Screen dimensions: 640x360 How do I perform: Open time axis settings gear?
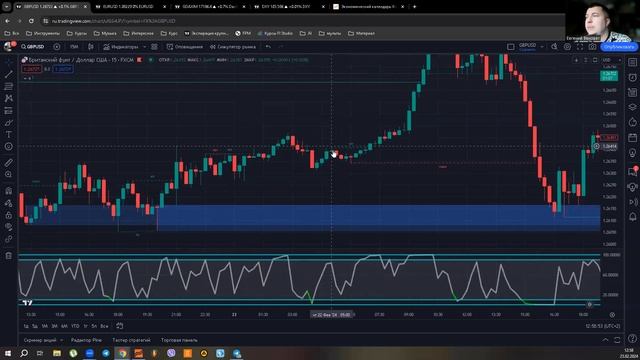[x=612, y=315]
